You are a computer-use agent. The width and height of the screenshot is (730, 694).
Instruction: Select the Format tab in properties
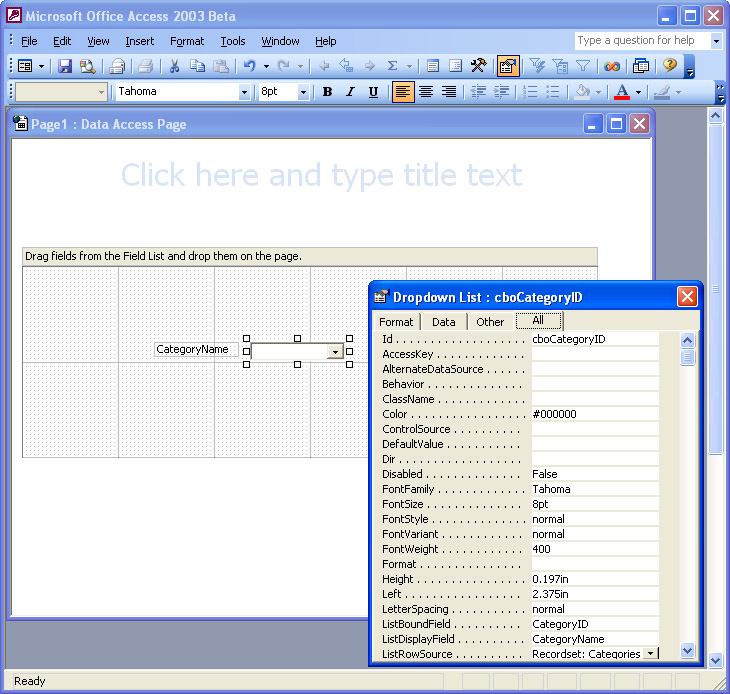(x=396, y=322)
